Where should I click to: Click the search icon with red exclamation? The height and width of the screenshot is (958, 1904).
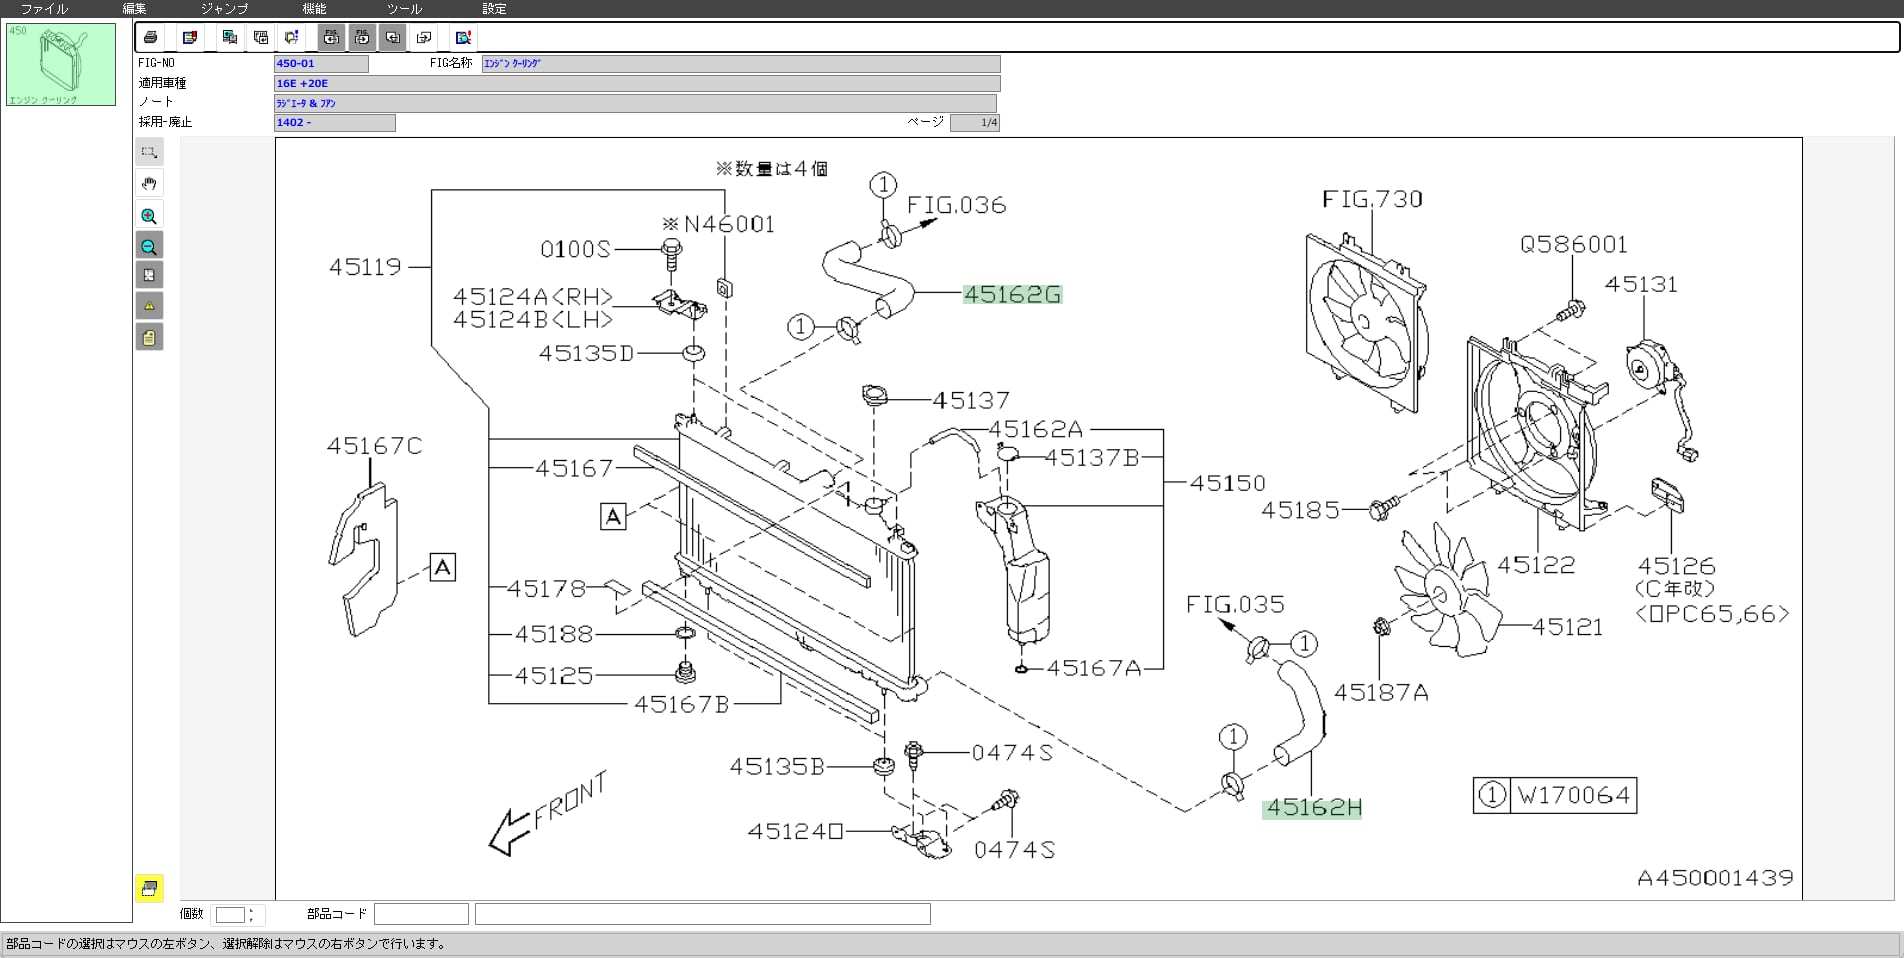click(x=463, y=38)
